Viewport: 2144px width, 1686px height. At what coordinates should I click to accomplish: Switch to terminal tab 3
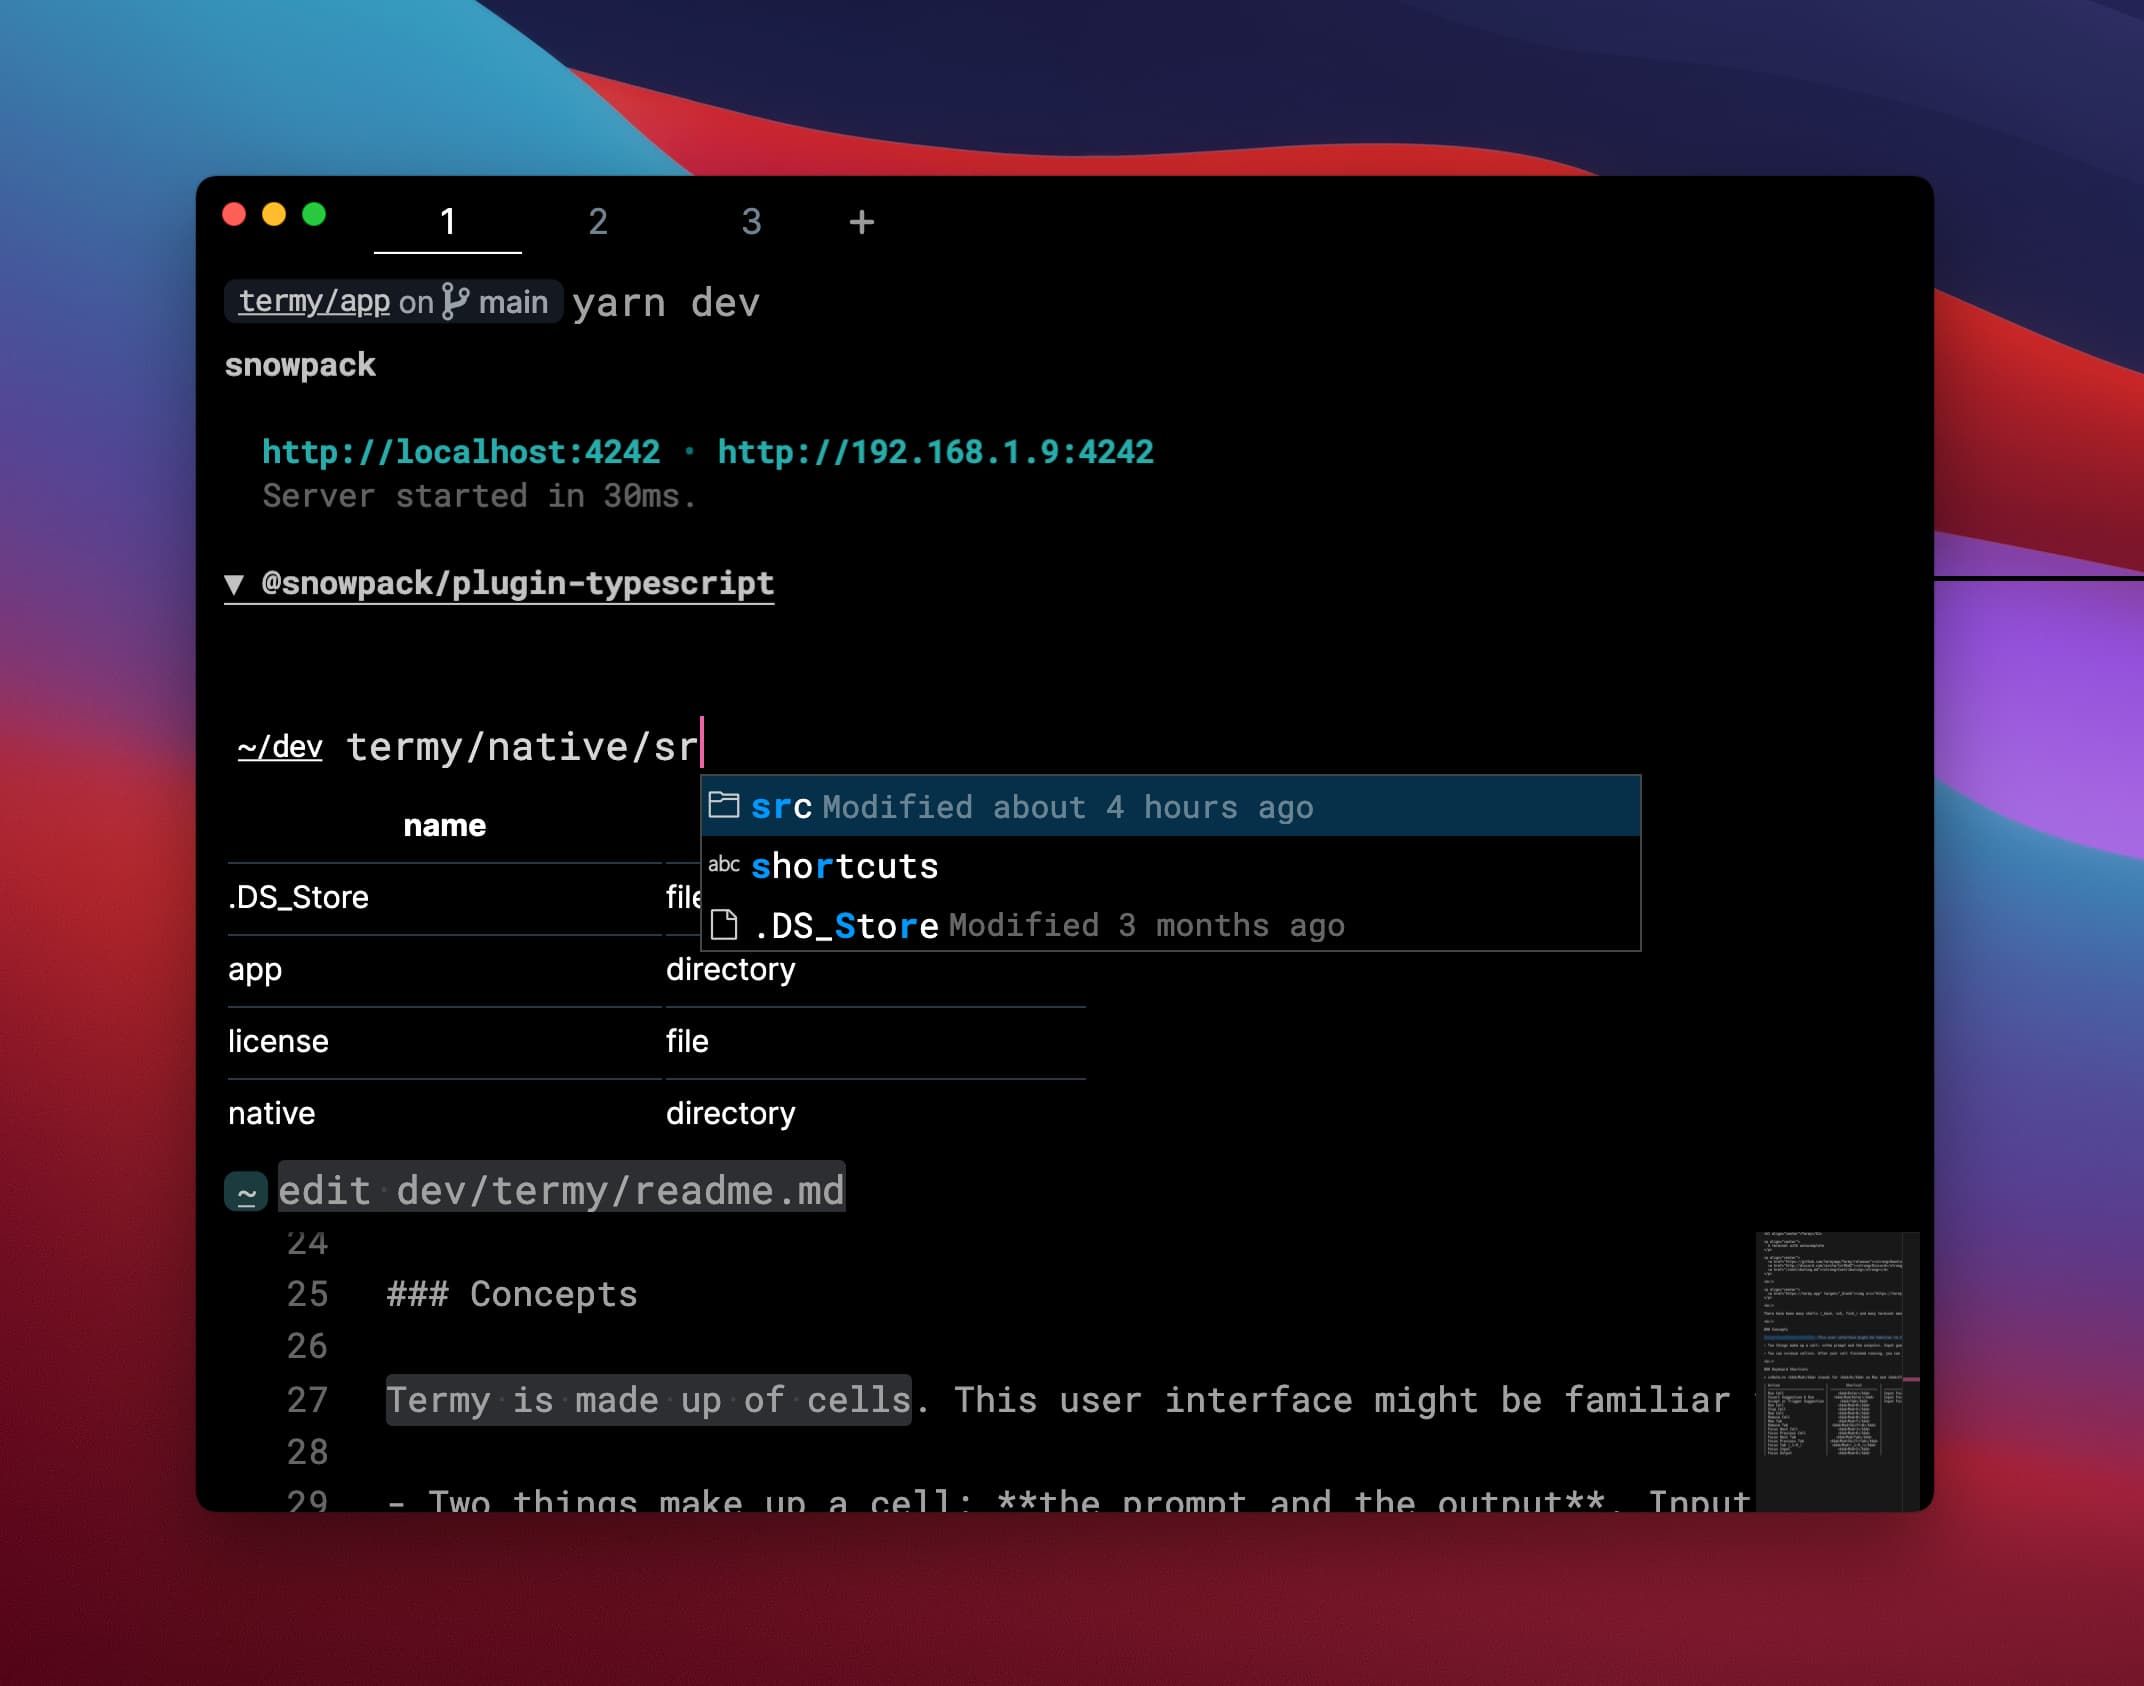[x=752, y=222]
